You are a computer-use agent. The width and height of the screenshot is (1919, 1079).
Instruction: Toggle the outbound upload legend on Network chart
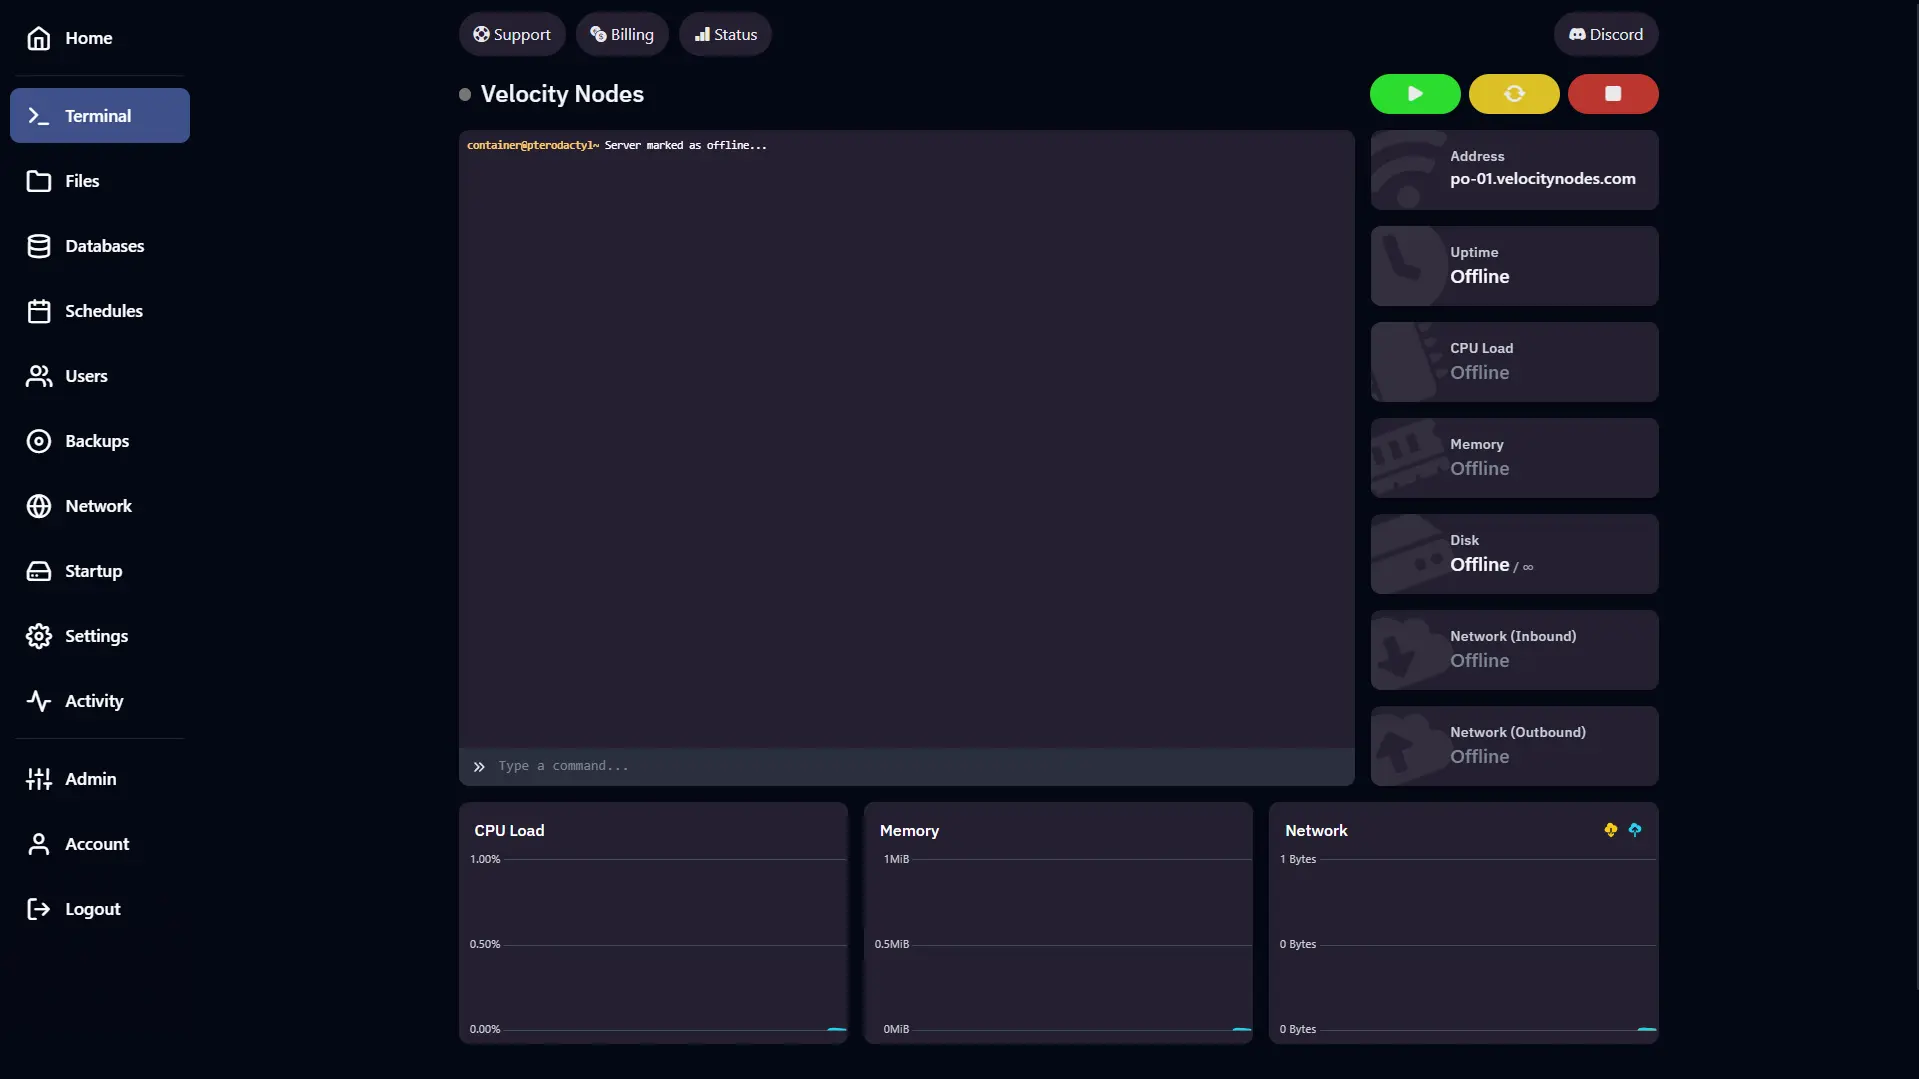pyautogui.click(x=1636, y=829)
